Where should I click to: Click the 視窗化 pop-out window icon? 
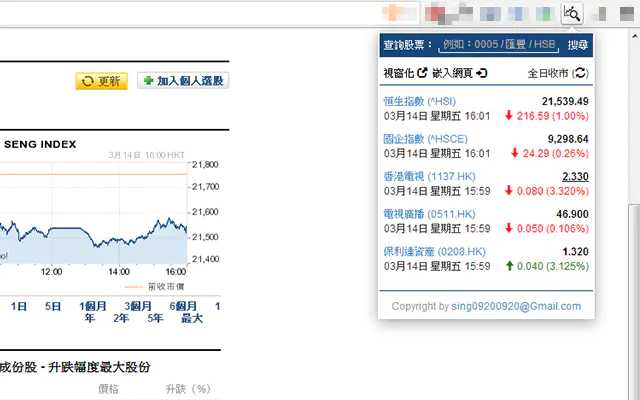tap(422, 73)
